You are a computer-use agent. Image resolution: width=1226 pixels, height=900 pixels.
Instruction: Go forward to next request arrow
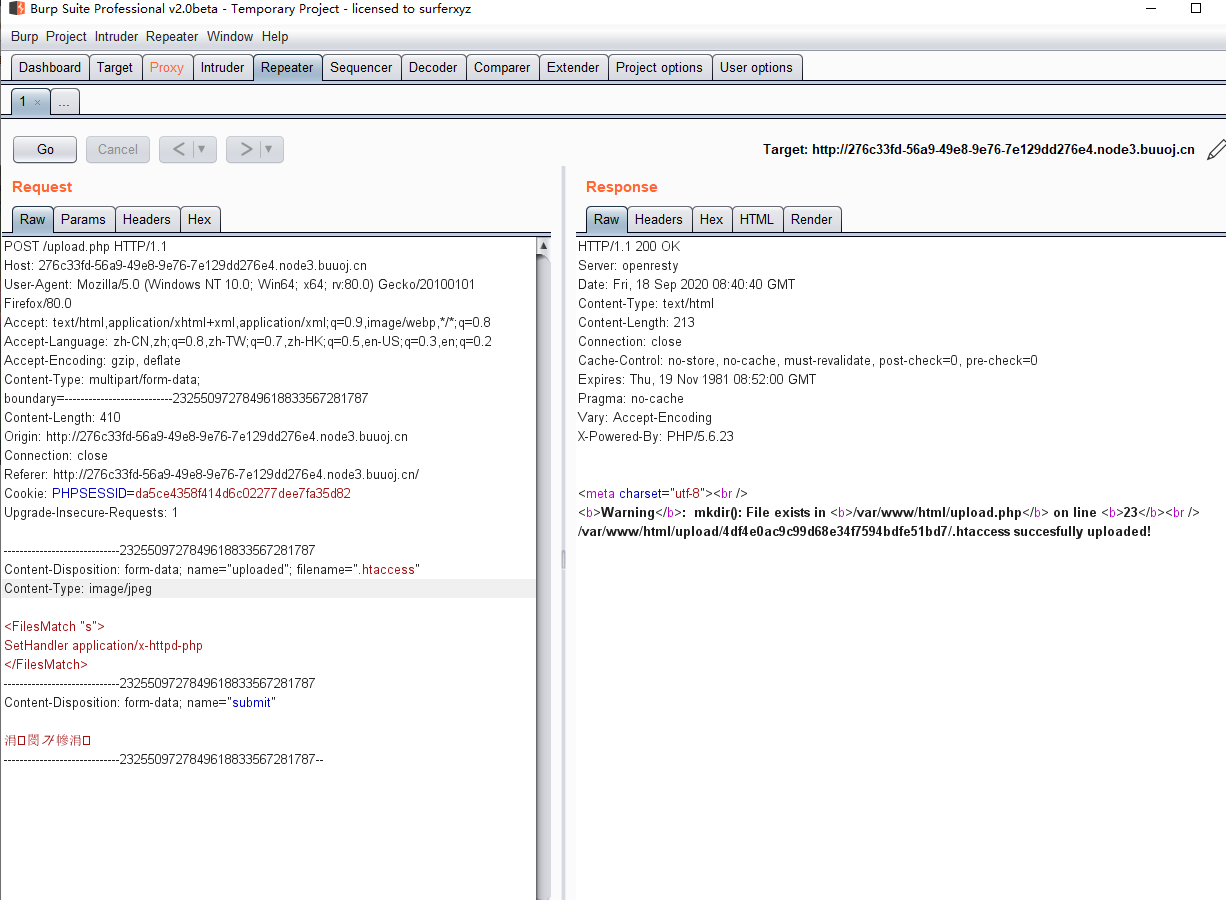pyautogui.click(x=246, y=149)
